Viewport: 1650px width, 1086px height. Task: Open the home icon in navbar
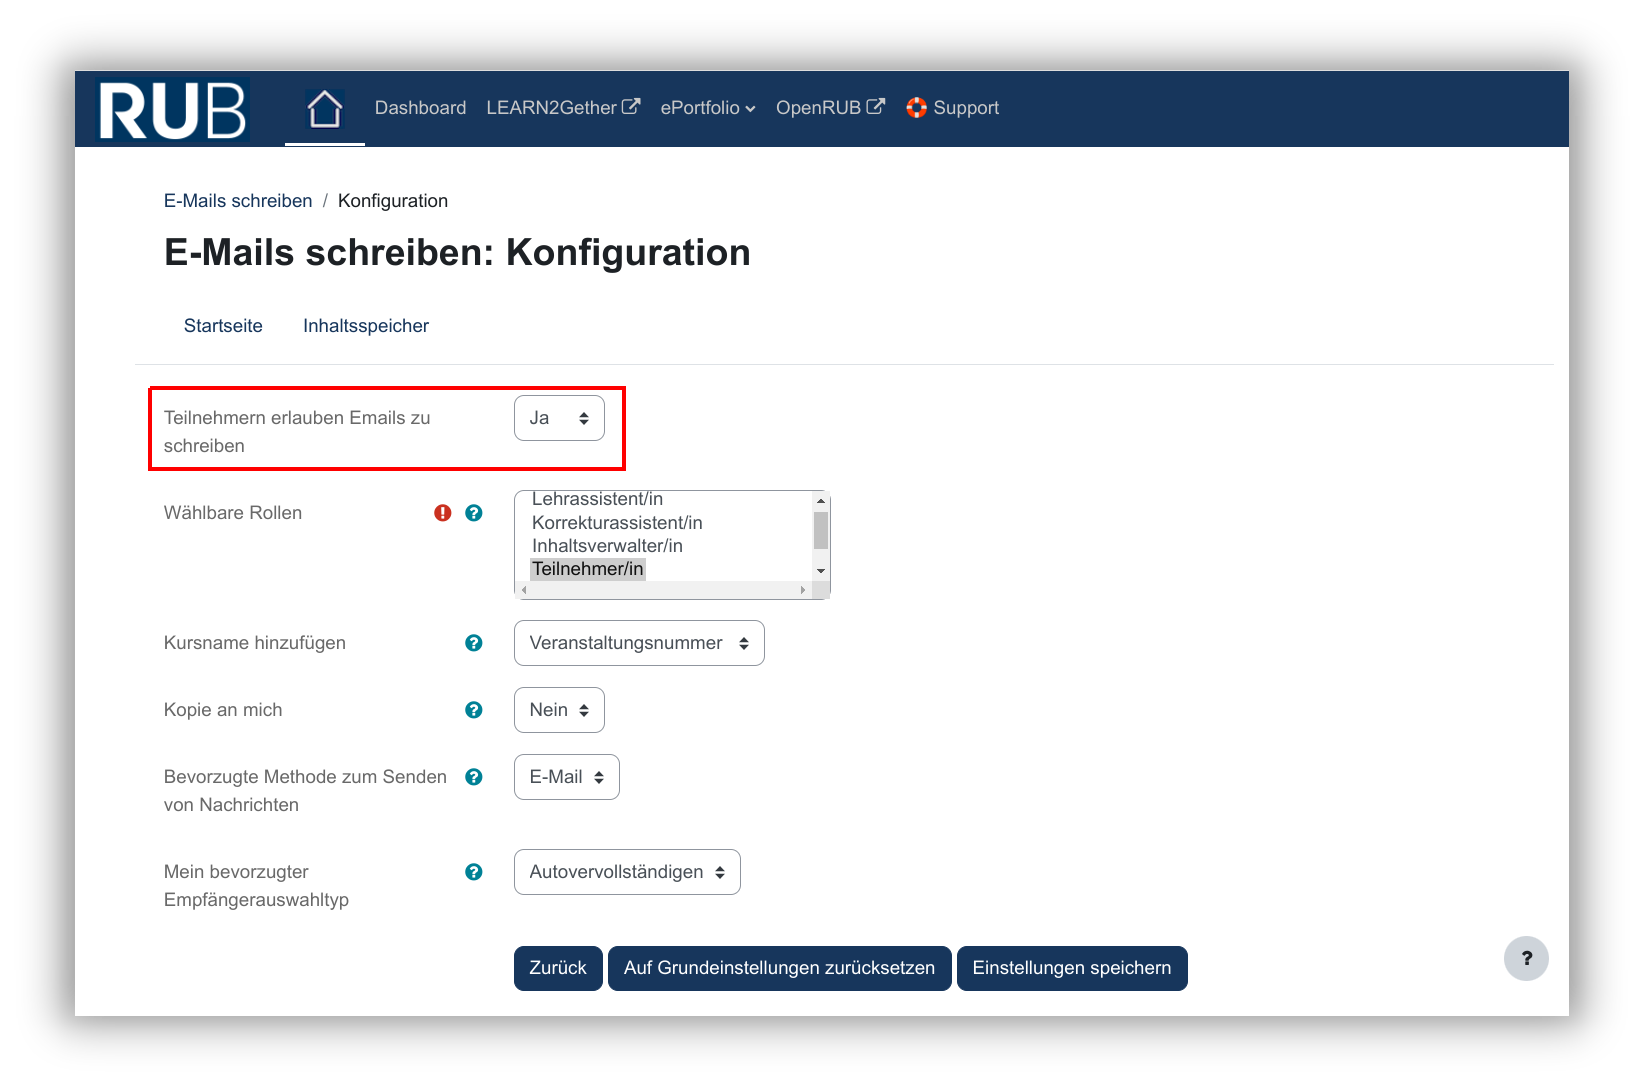(x=325, y=109)
